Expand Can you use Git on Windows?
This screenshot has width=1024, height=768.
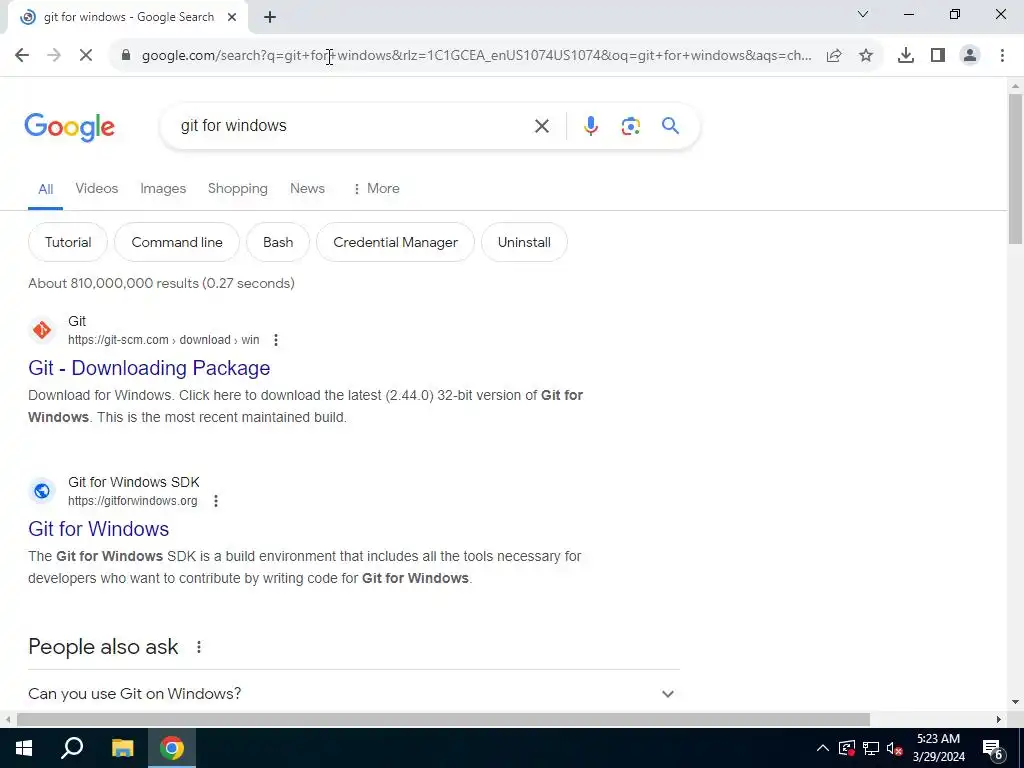pos(353,694)
